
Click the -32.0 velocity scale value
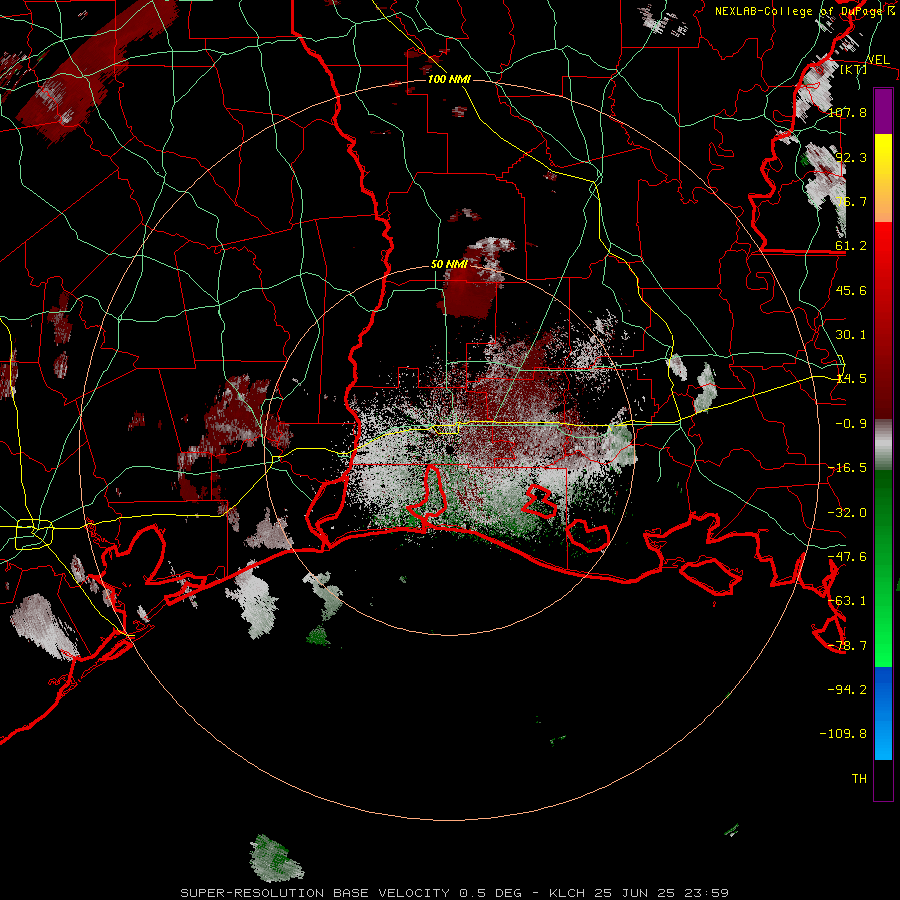847,512
